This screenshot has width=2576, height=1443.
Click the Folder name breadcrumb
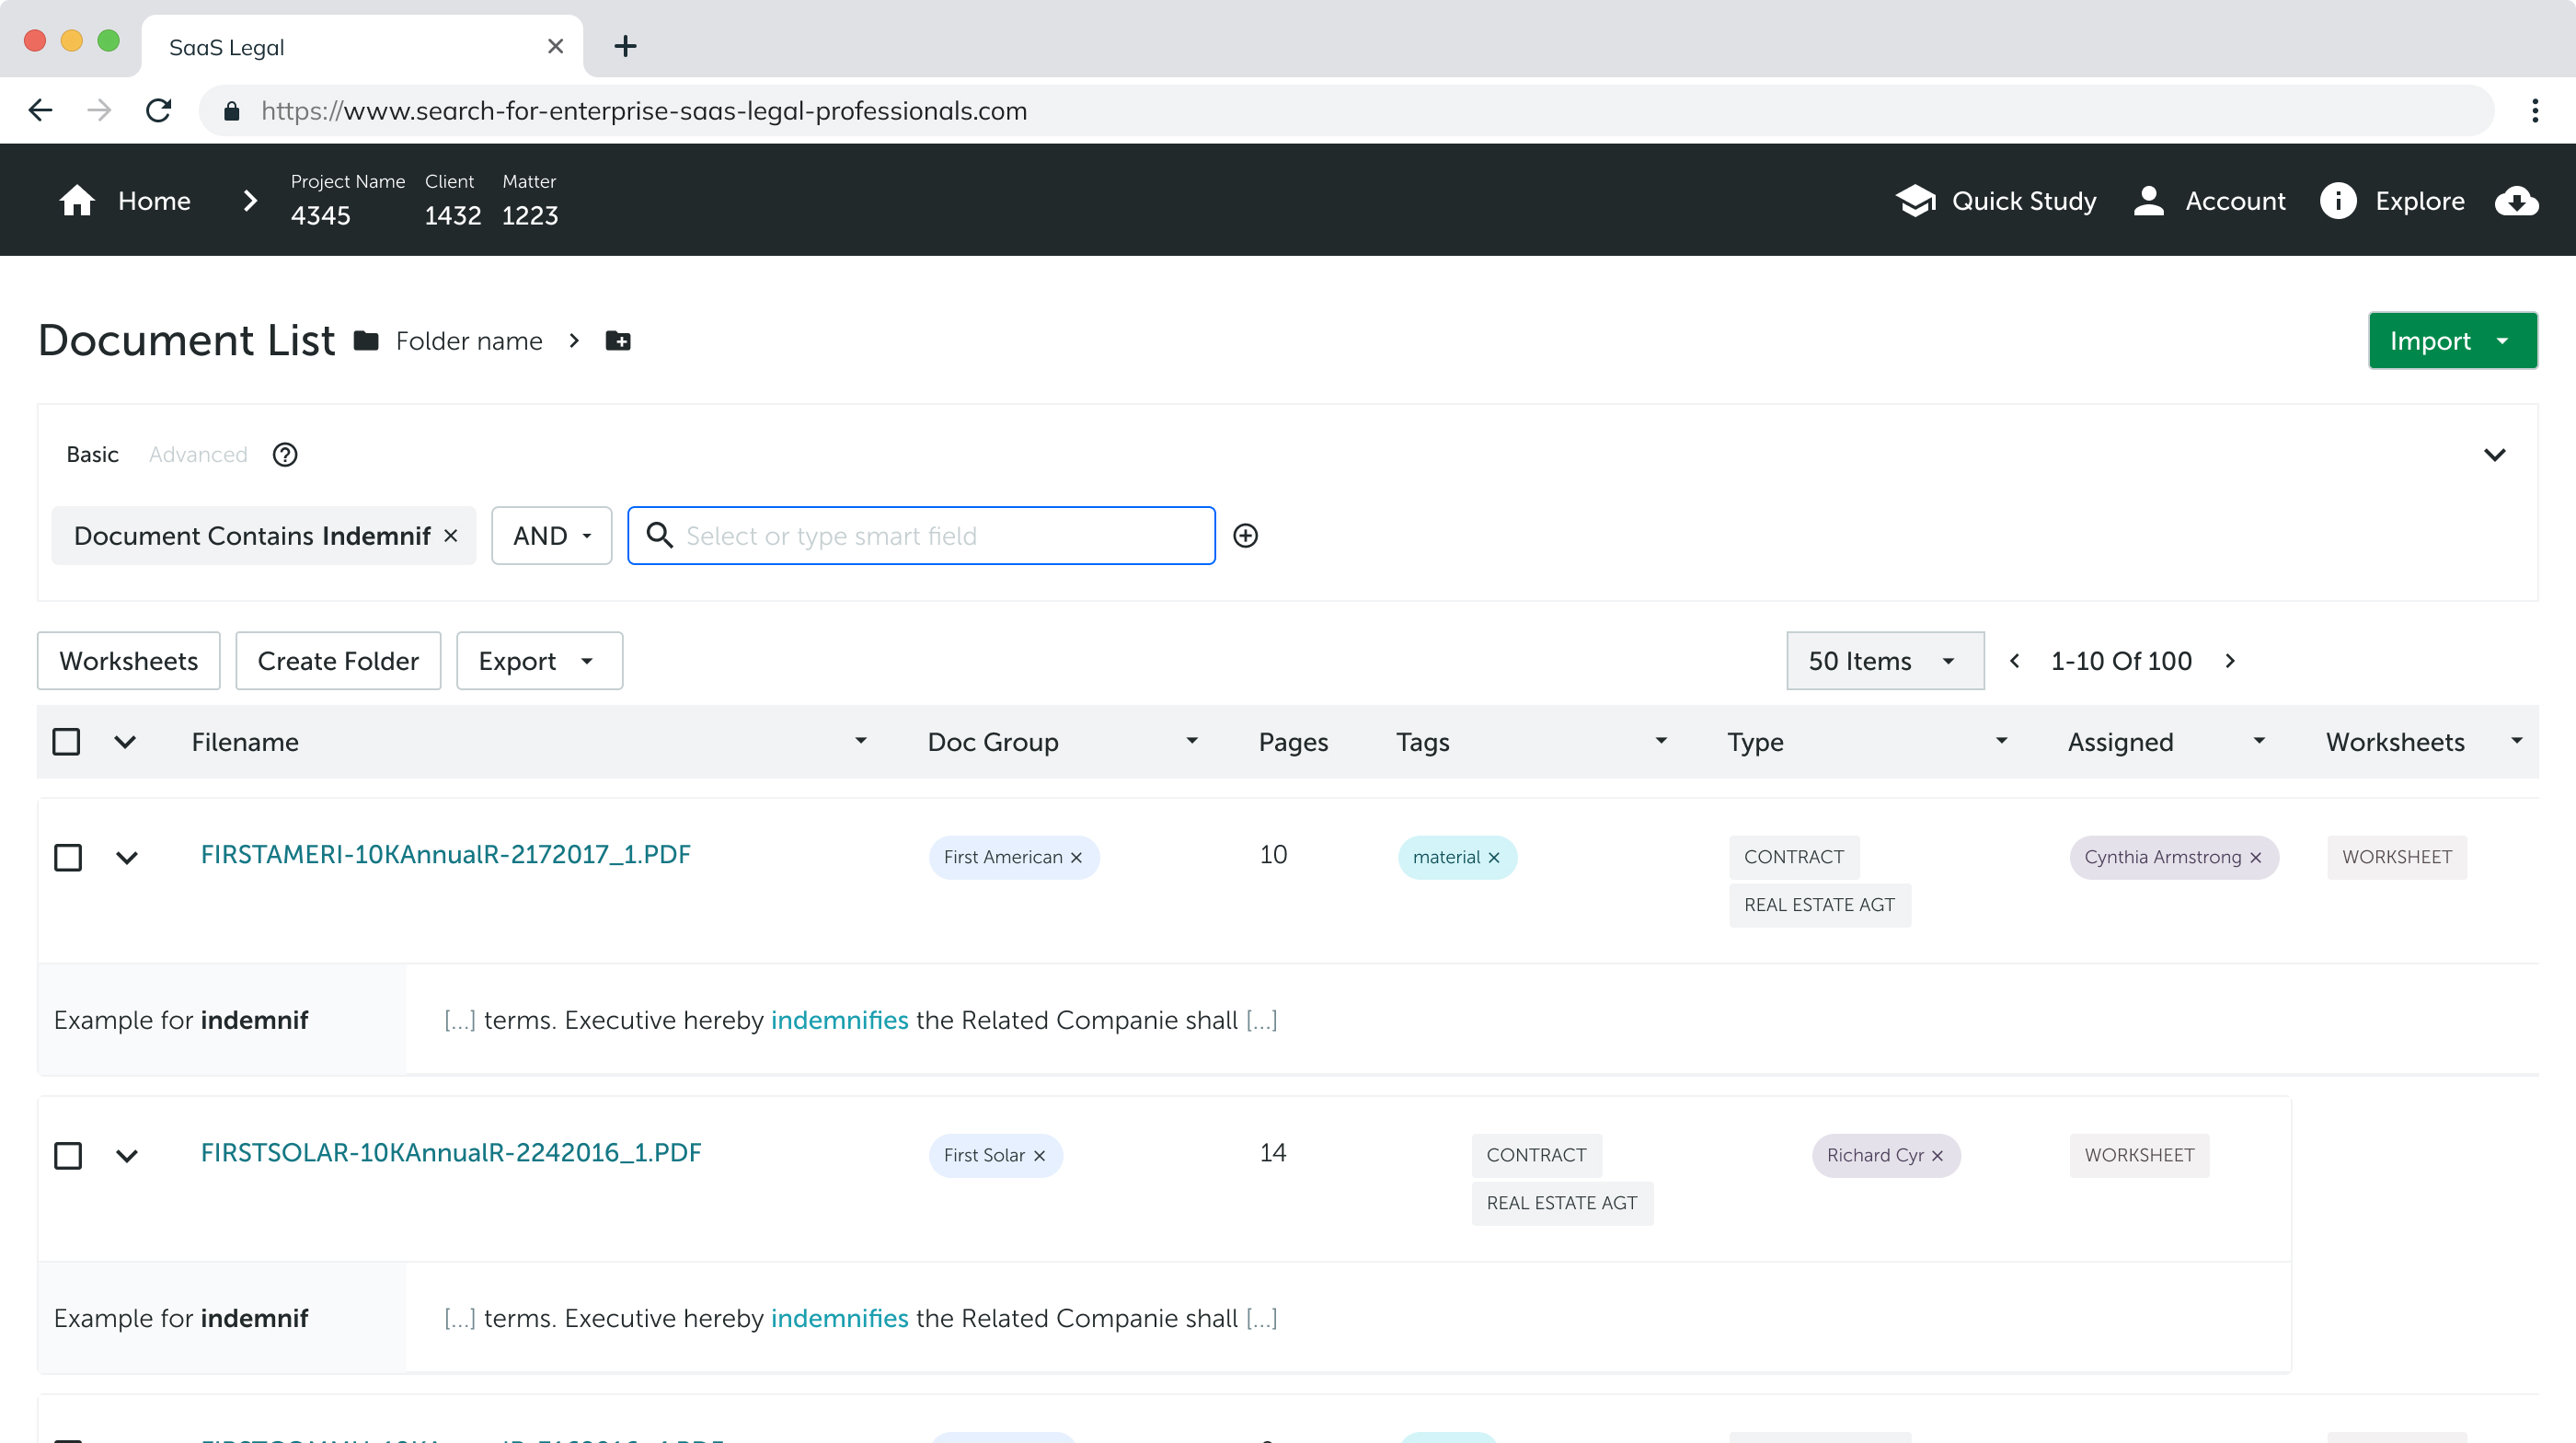[469, 341]
